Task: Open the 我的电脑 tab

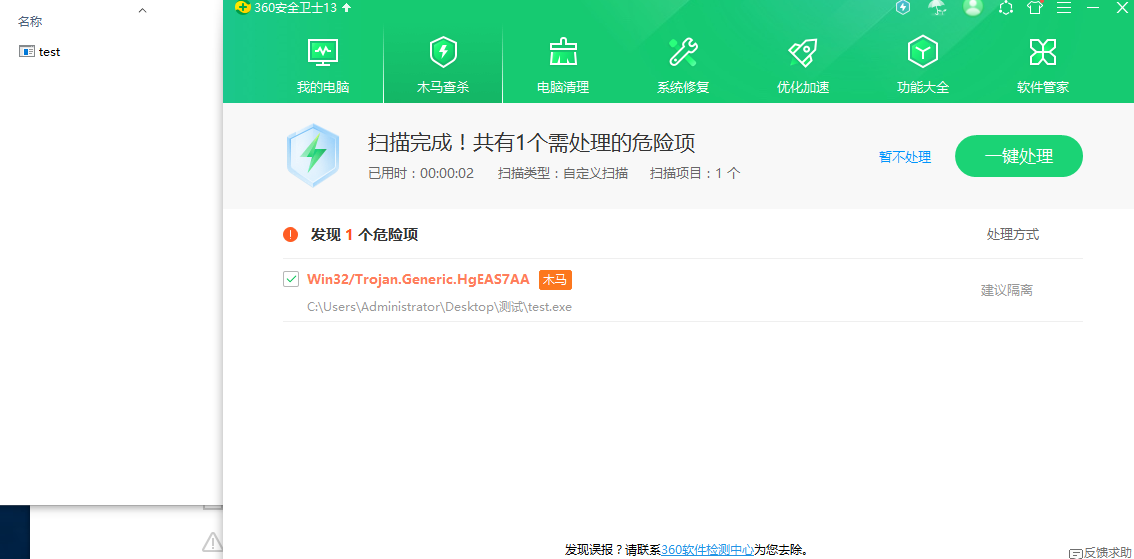Action: pyautogui.click(x=323, y=66)
